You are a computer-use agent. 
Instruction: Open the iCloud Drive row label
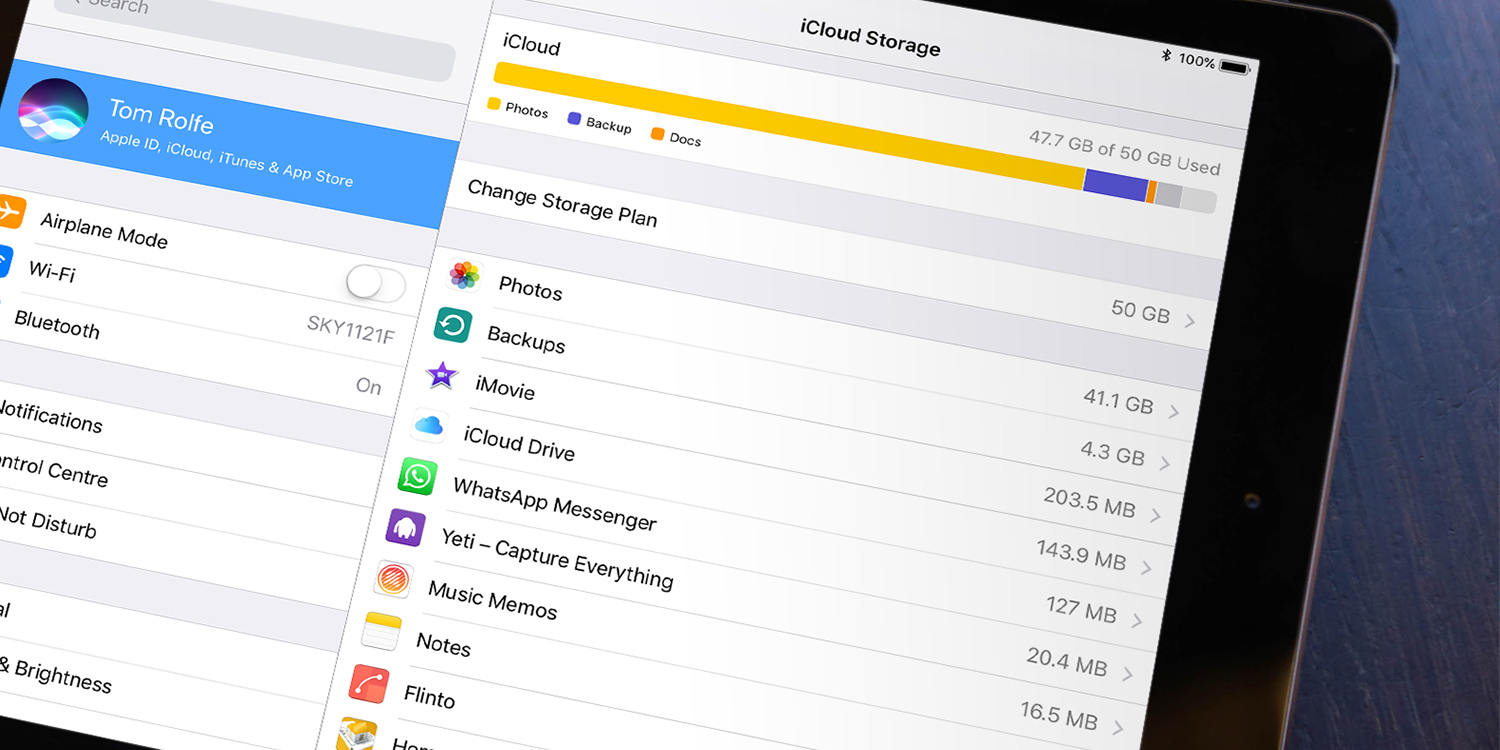pos(519,442)
